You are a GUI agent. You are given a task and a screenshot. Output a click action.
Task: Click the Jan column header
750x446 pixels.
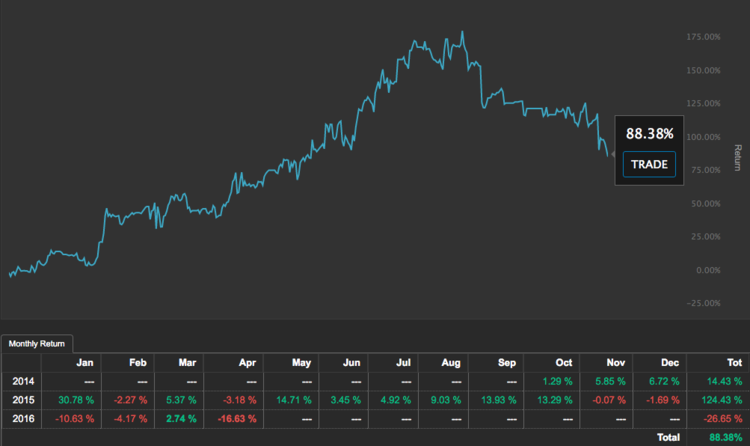(88, 362)
